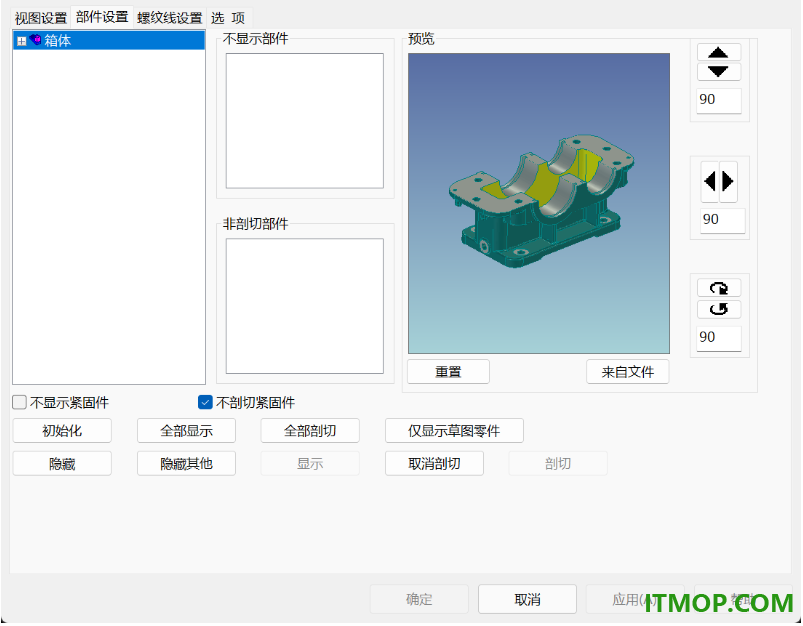Click the up arrow rotation button
This screenshot has height=626, width=803.
(719, 53)
